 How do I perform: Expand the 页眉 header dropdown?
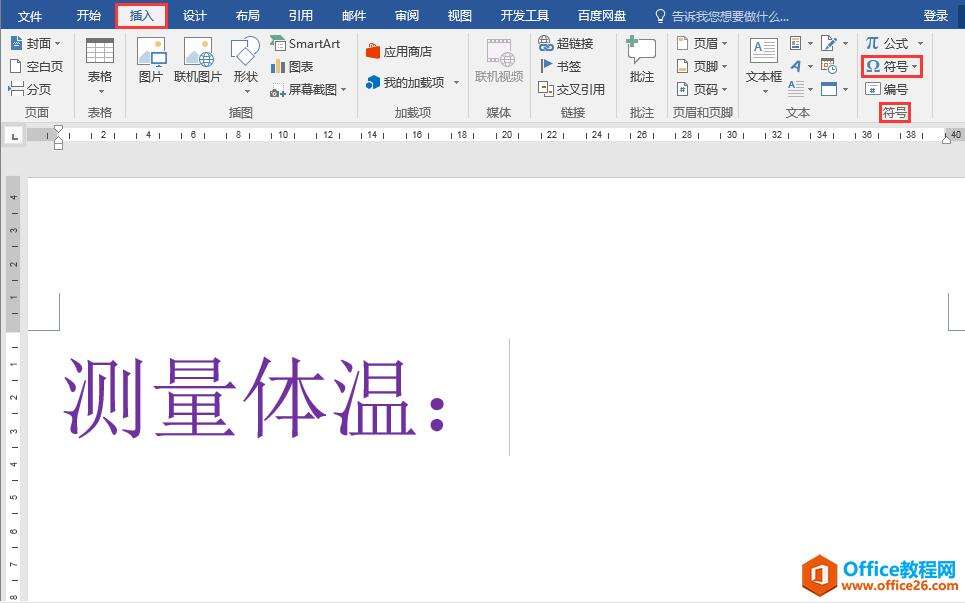click(x=701, y=44)
